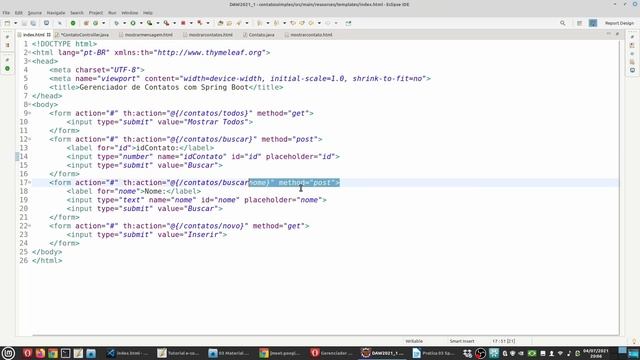Open the Terminal from the taskbar
Screen dimensions: 640x360
[x=65, y=353]
